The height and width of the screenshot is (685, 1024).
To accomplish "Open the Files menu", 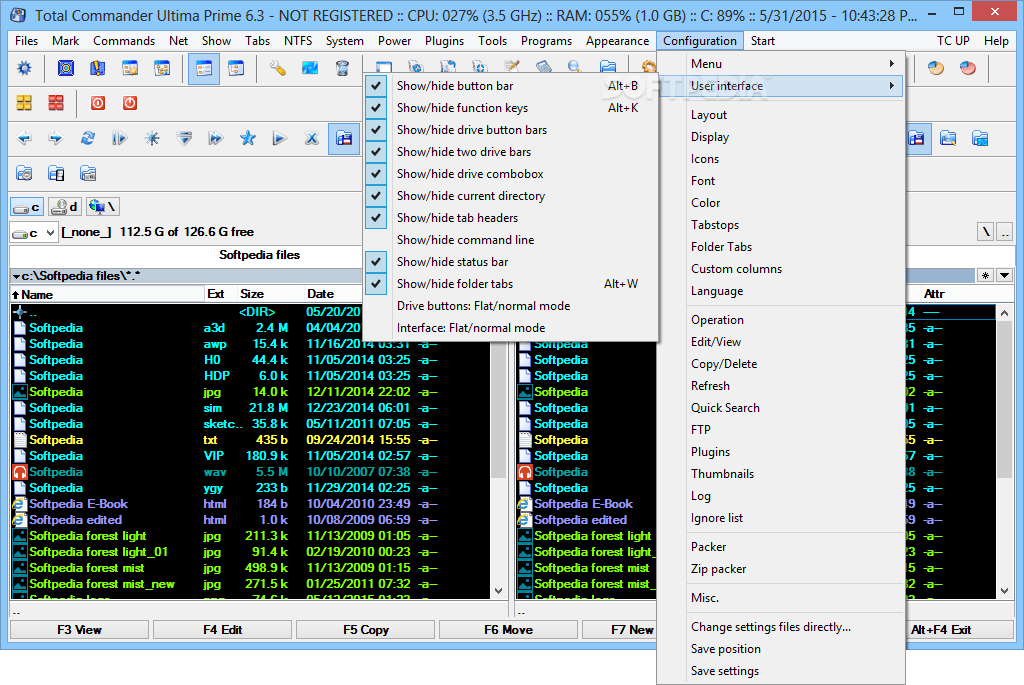I will coord(26,40).
